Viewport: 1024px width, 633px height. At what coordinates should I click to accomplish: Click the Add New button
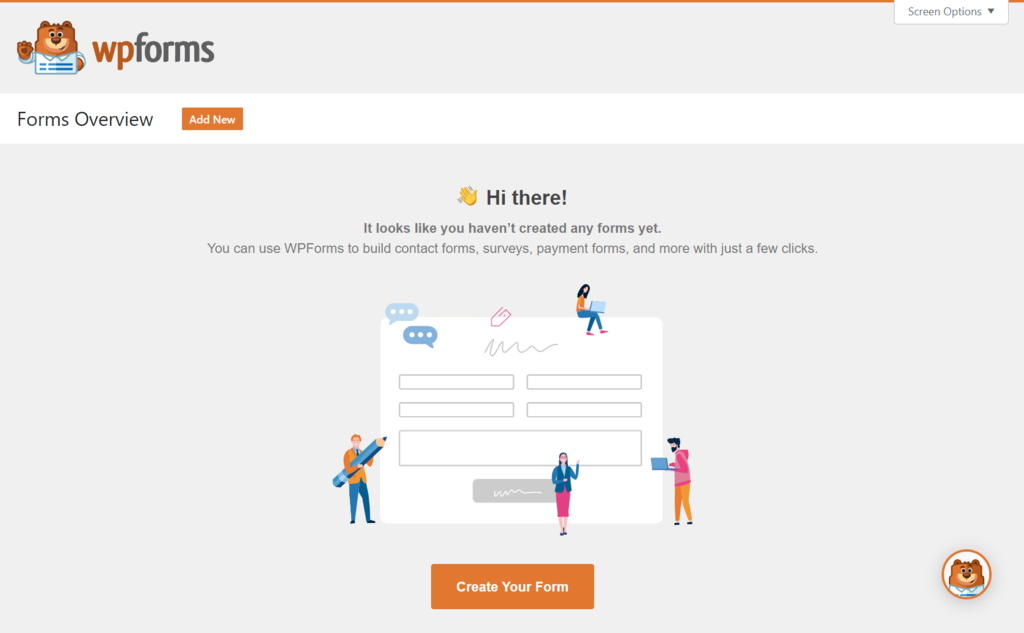point(212,119)
